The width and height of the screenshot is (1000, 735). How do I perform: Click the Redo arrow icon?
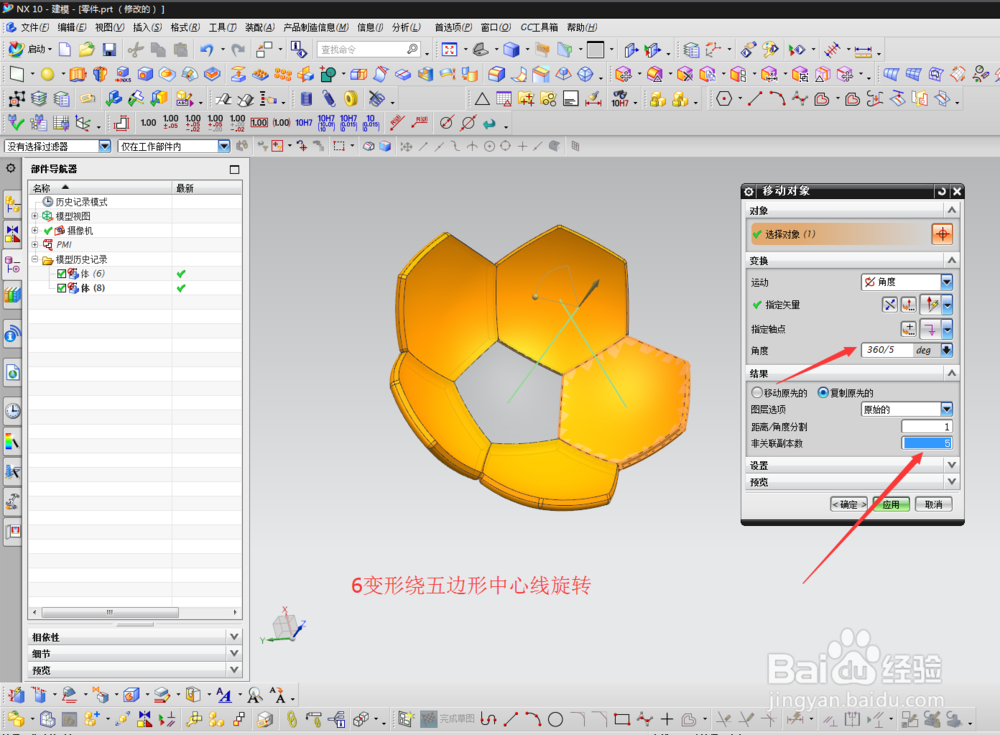coord(238,49)
